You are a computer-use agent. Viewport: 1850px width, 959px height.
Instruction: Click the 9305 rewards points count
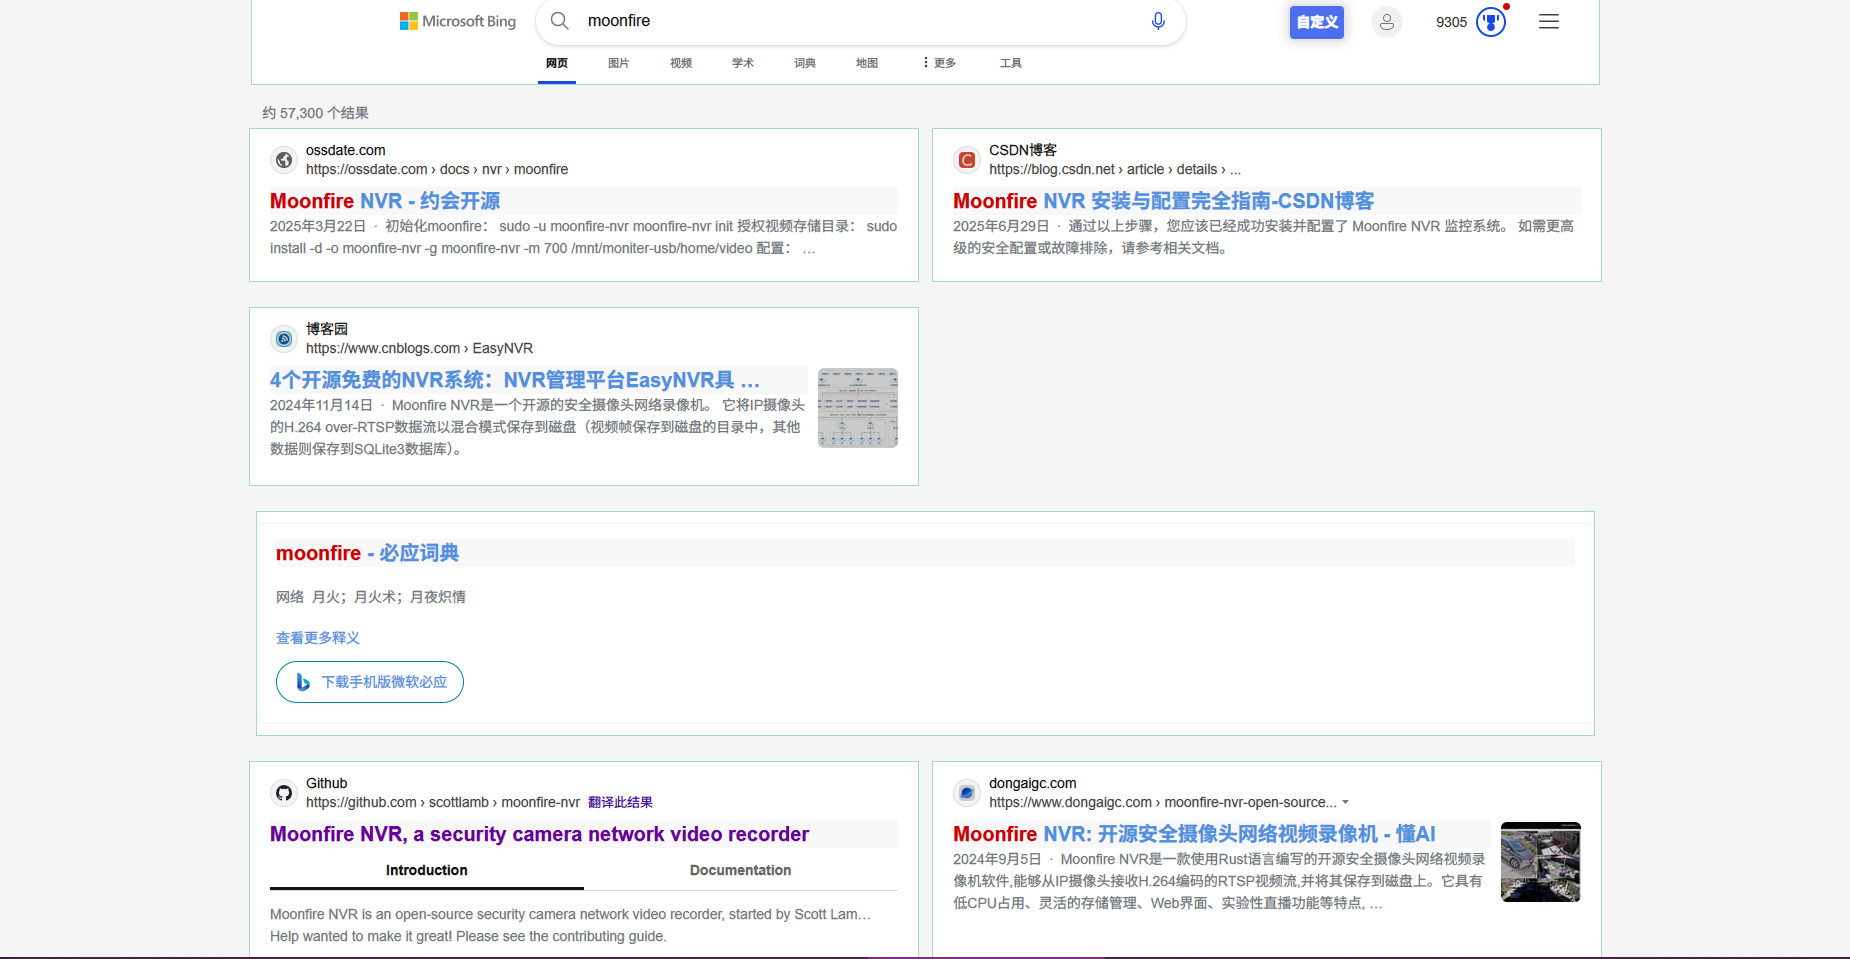(x=1451, y=22)
